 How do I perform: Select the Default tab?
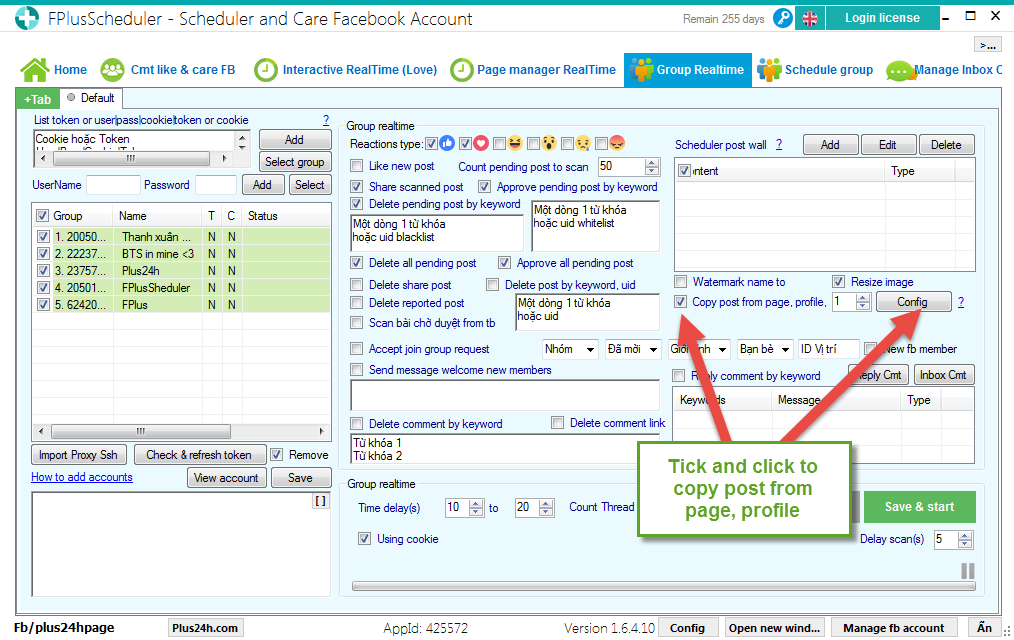(91, 98)
